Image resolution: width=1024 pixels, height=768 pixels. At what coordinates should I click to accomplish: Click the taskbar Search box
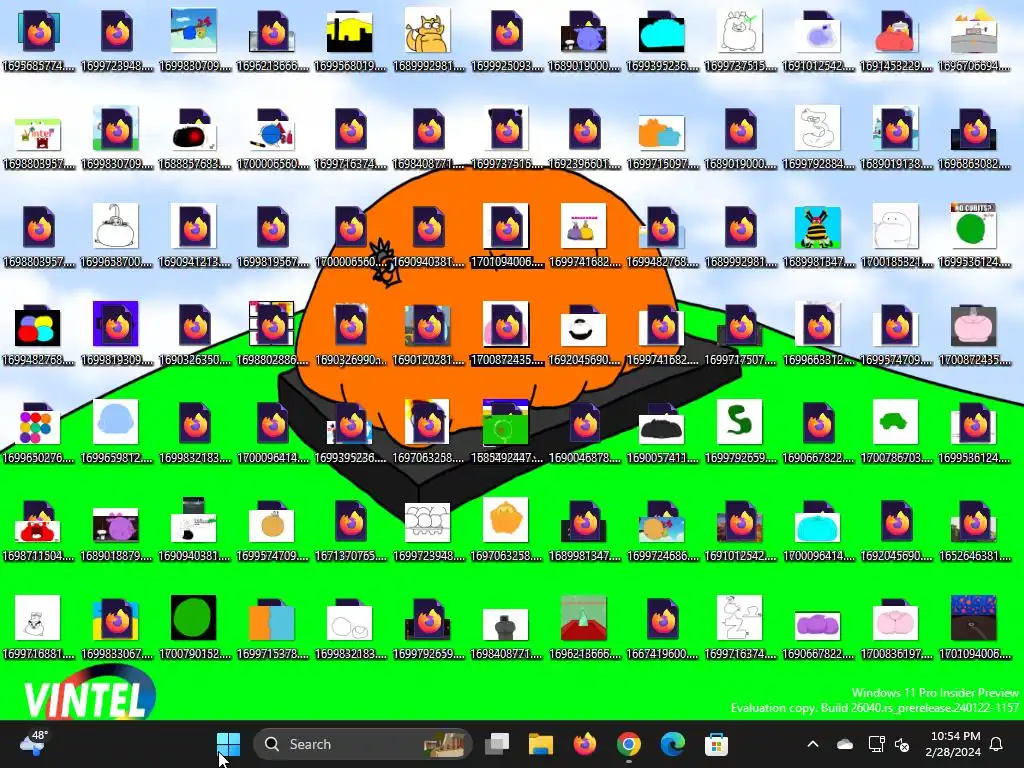(362, 744)
